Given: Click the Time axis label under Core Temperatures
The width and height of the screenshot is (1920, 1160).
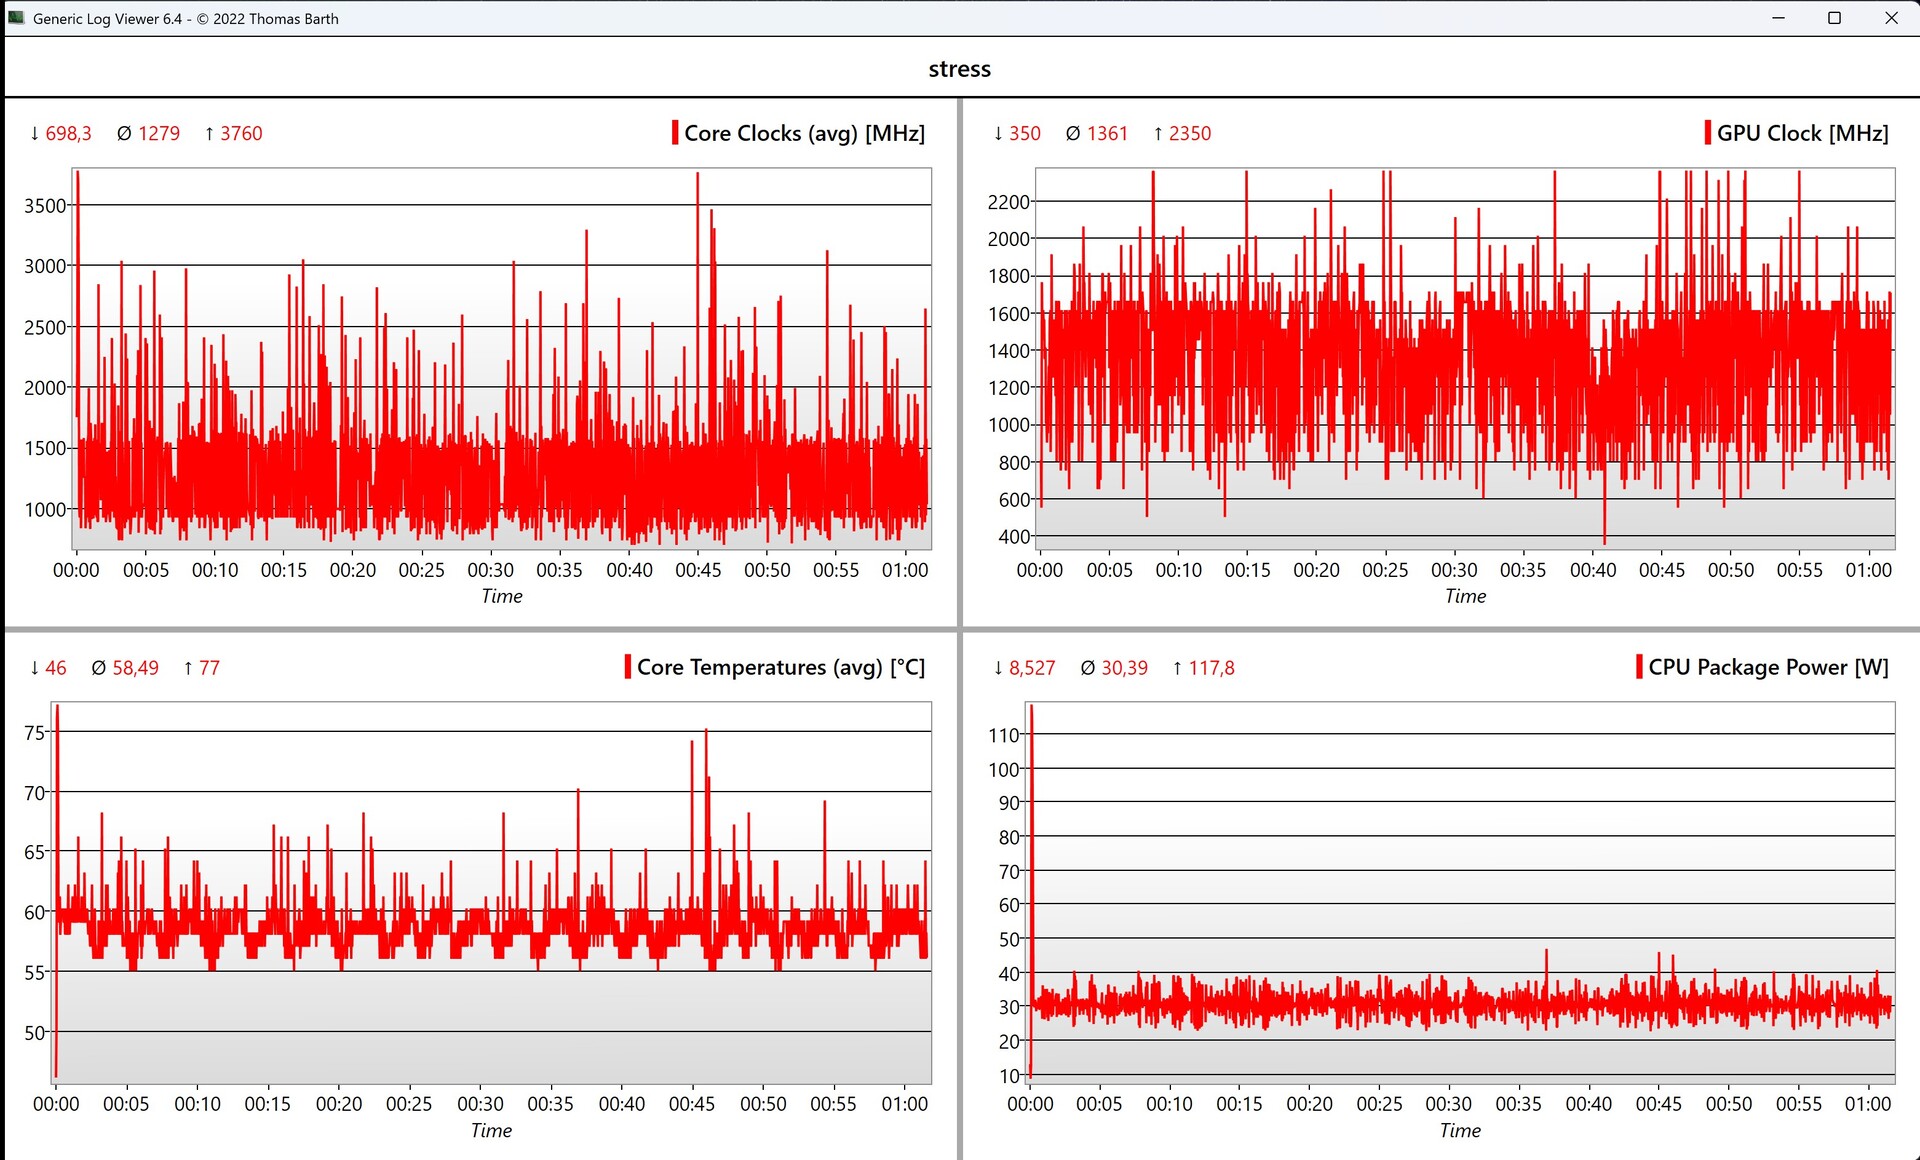Looking at the screenshot, I should 491,1130.
